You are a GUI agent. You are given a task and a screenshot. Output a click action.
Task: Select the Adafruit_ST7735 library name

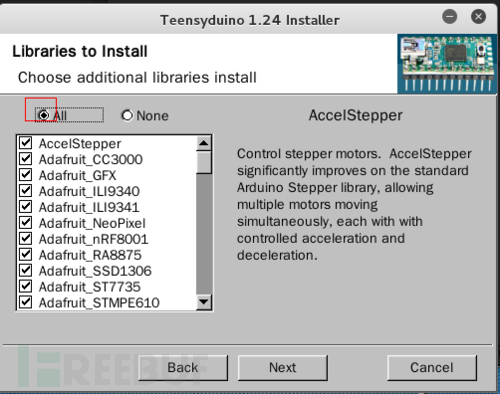click(x=90, y=287)
